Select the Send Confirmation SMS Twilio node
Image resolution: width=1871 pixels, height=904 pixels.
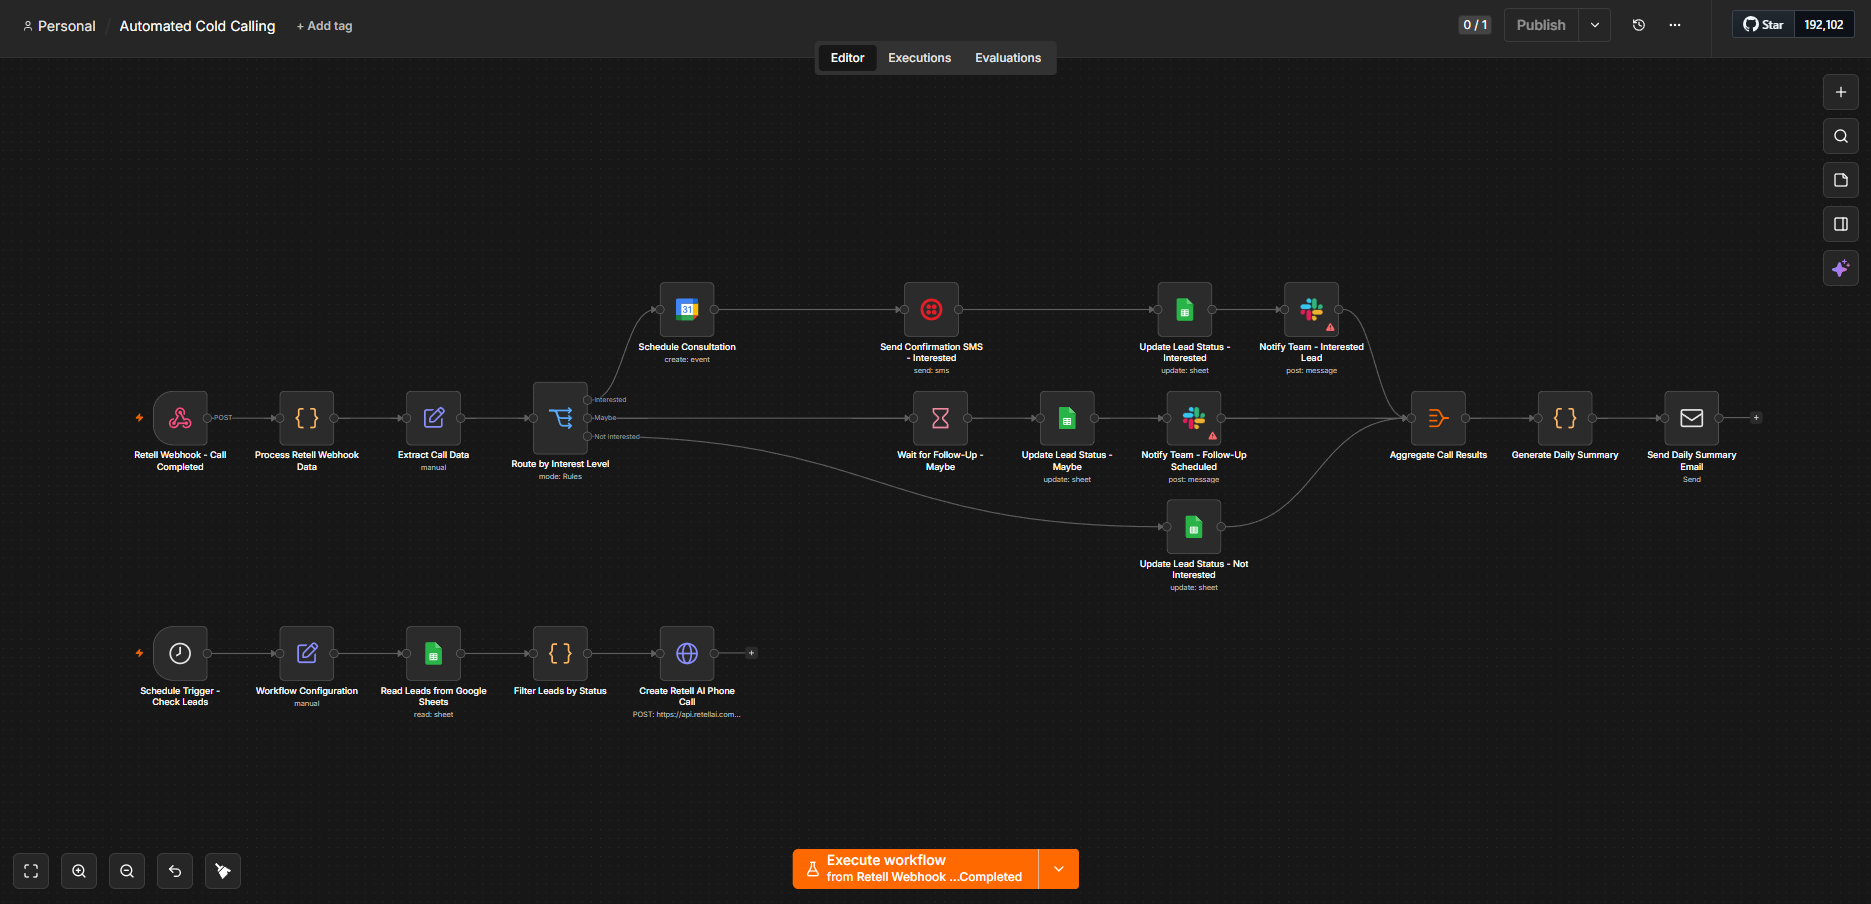(x=931, y=309)
